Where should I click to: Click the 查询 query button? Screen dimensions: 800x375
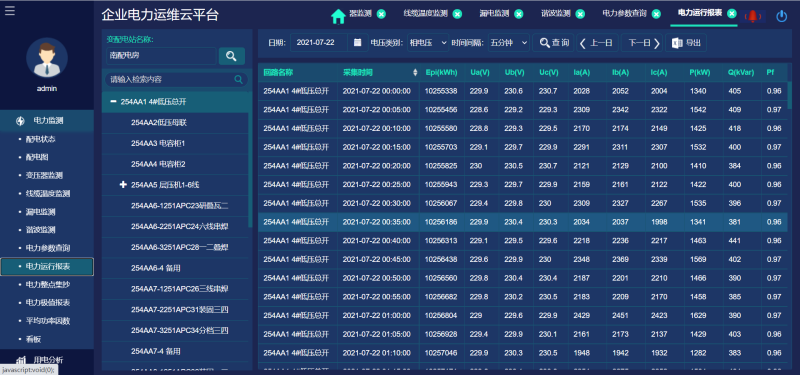tap(553, 43)
